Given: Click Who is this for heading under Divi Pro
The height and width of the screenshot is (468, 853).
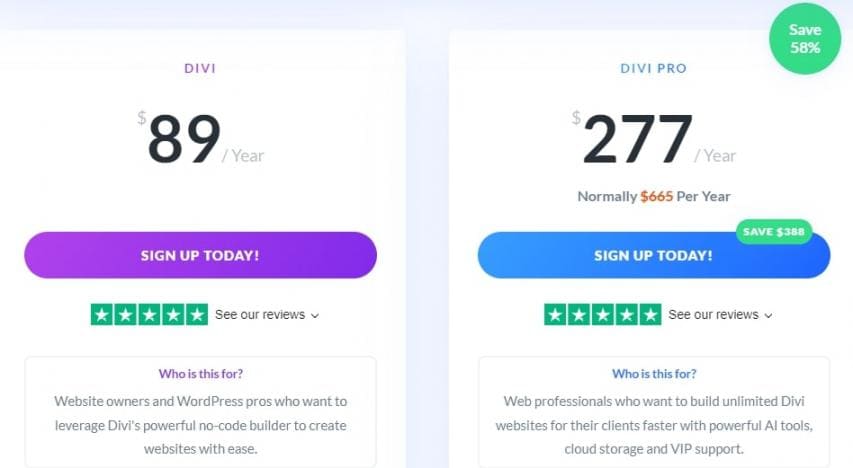Looking at the screenshot, I should (x=654, y=374).
